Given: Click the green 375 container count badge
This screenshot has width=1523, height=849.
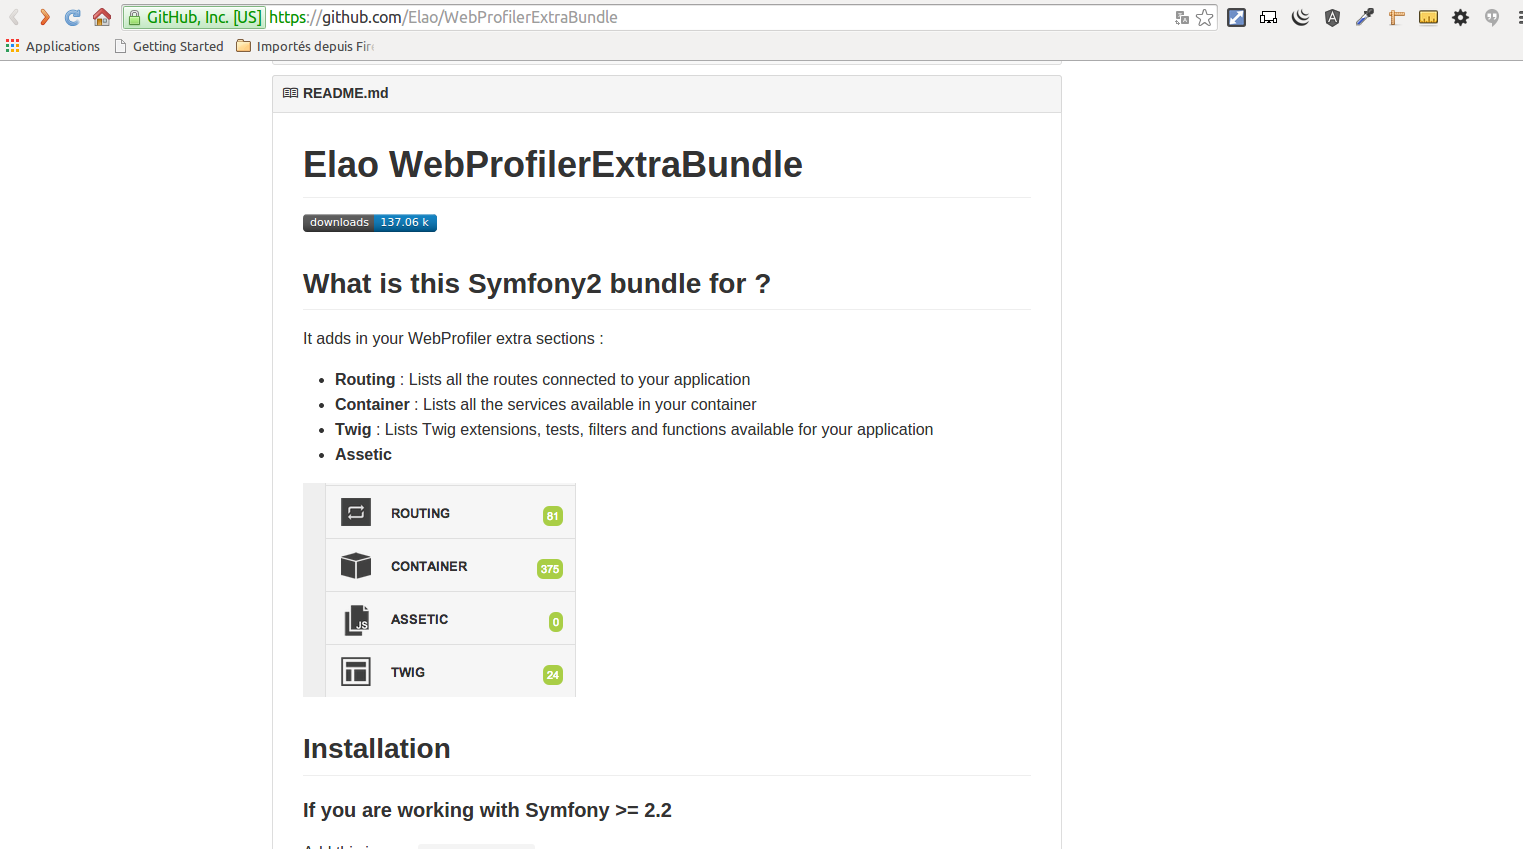Looking at the screenshot, I should [550, 569].
